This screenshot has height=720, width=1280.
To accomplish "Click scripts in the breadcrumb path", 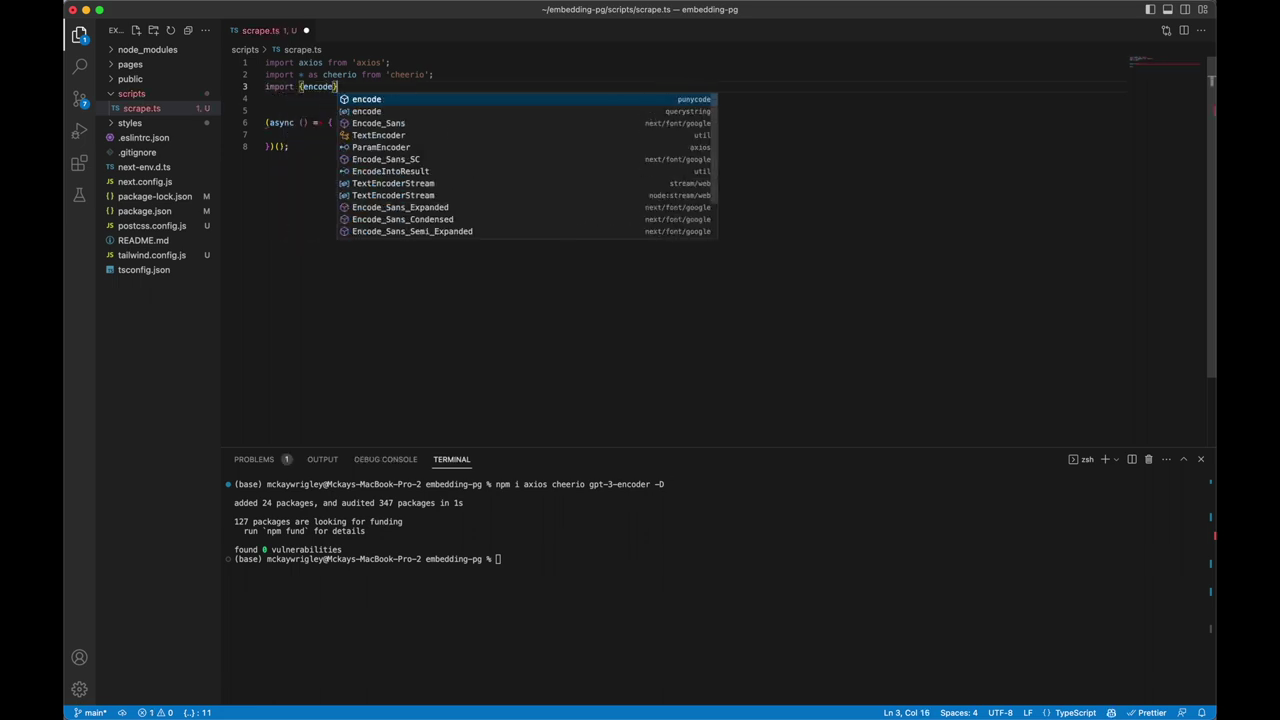I will 245,49.
